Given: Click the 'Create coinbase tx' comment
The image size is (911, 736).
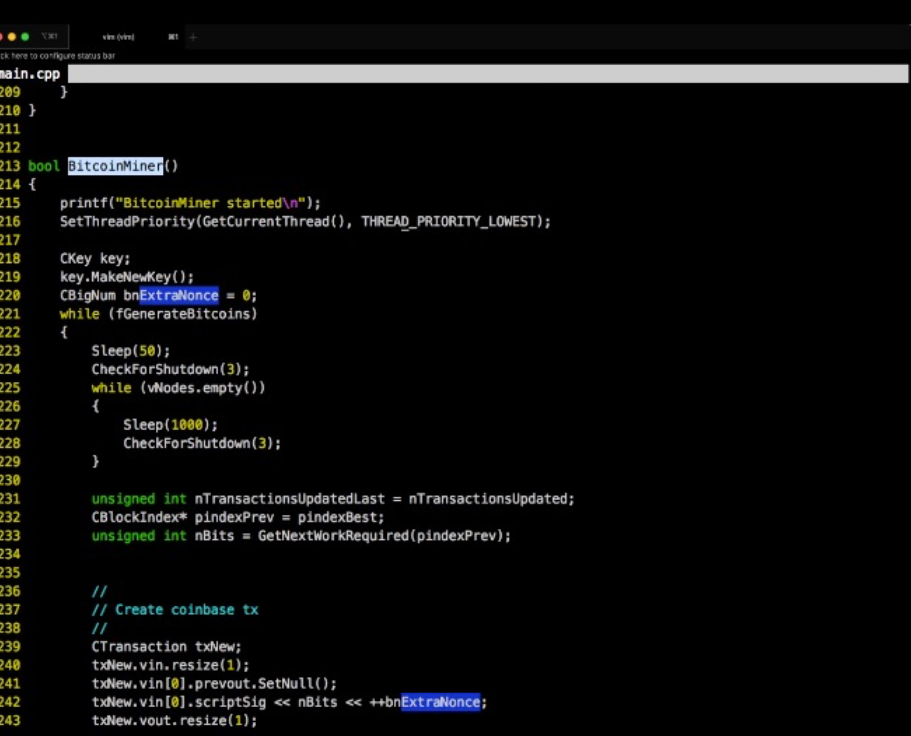Looking at the screenshot, I should tap(176, 609).
